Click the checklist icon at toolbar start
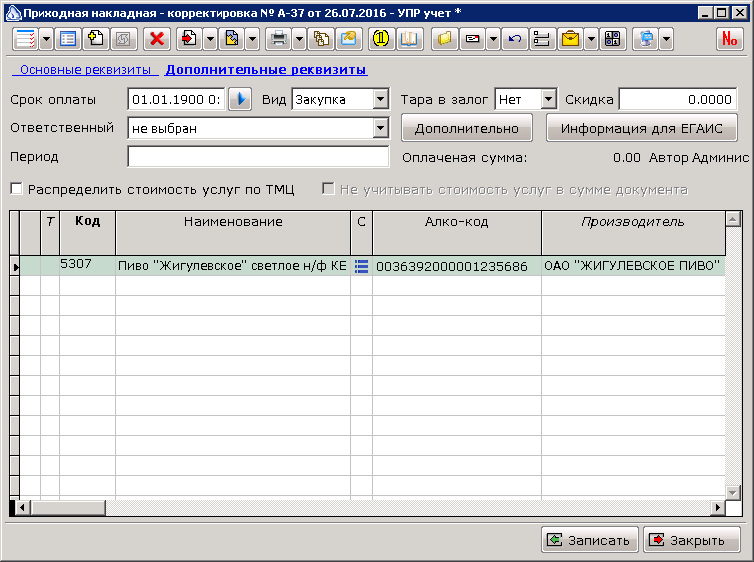 [25, 39]
